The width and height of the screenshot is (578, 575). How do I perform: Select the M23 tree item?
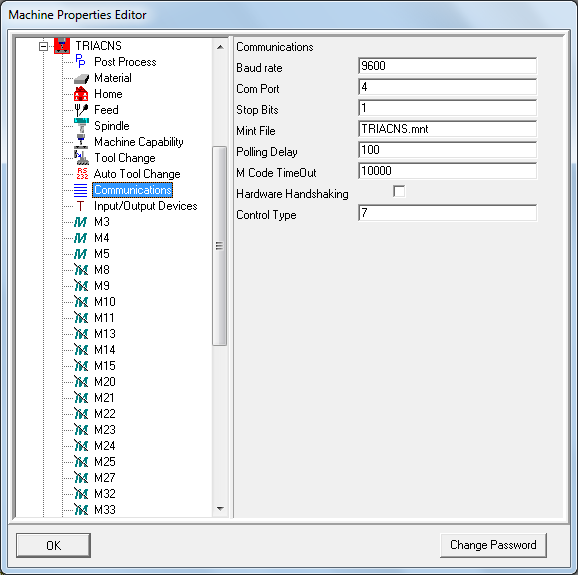point(105,430)
